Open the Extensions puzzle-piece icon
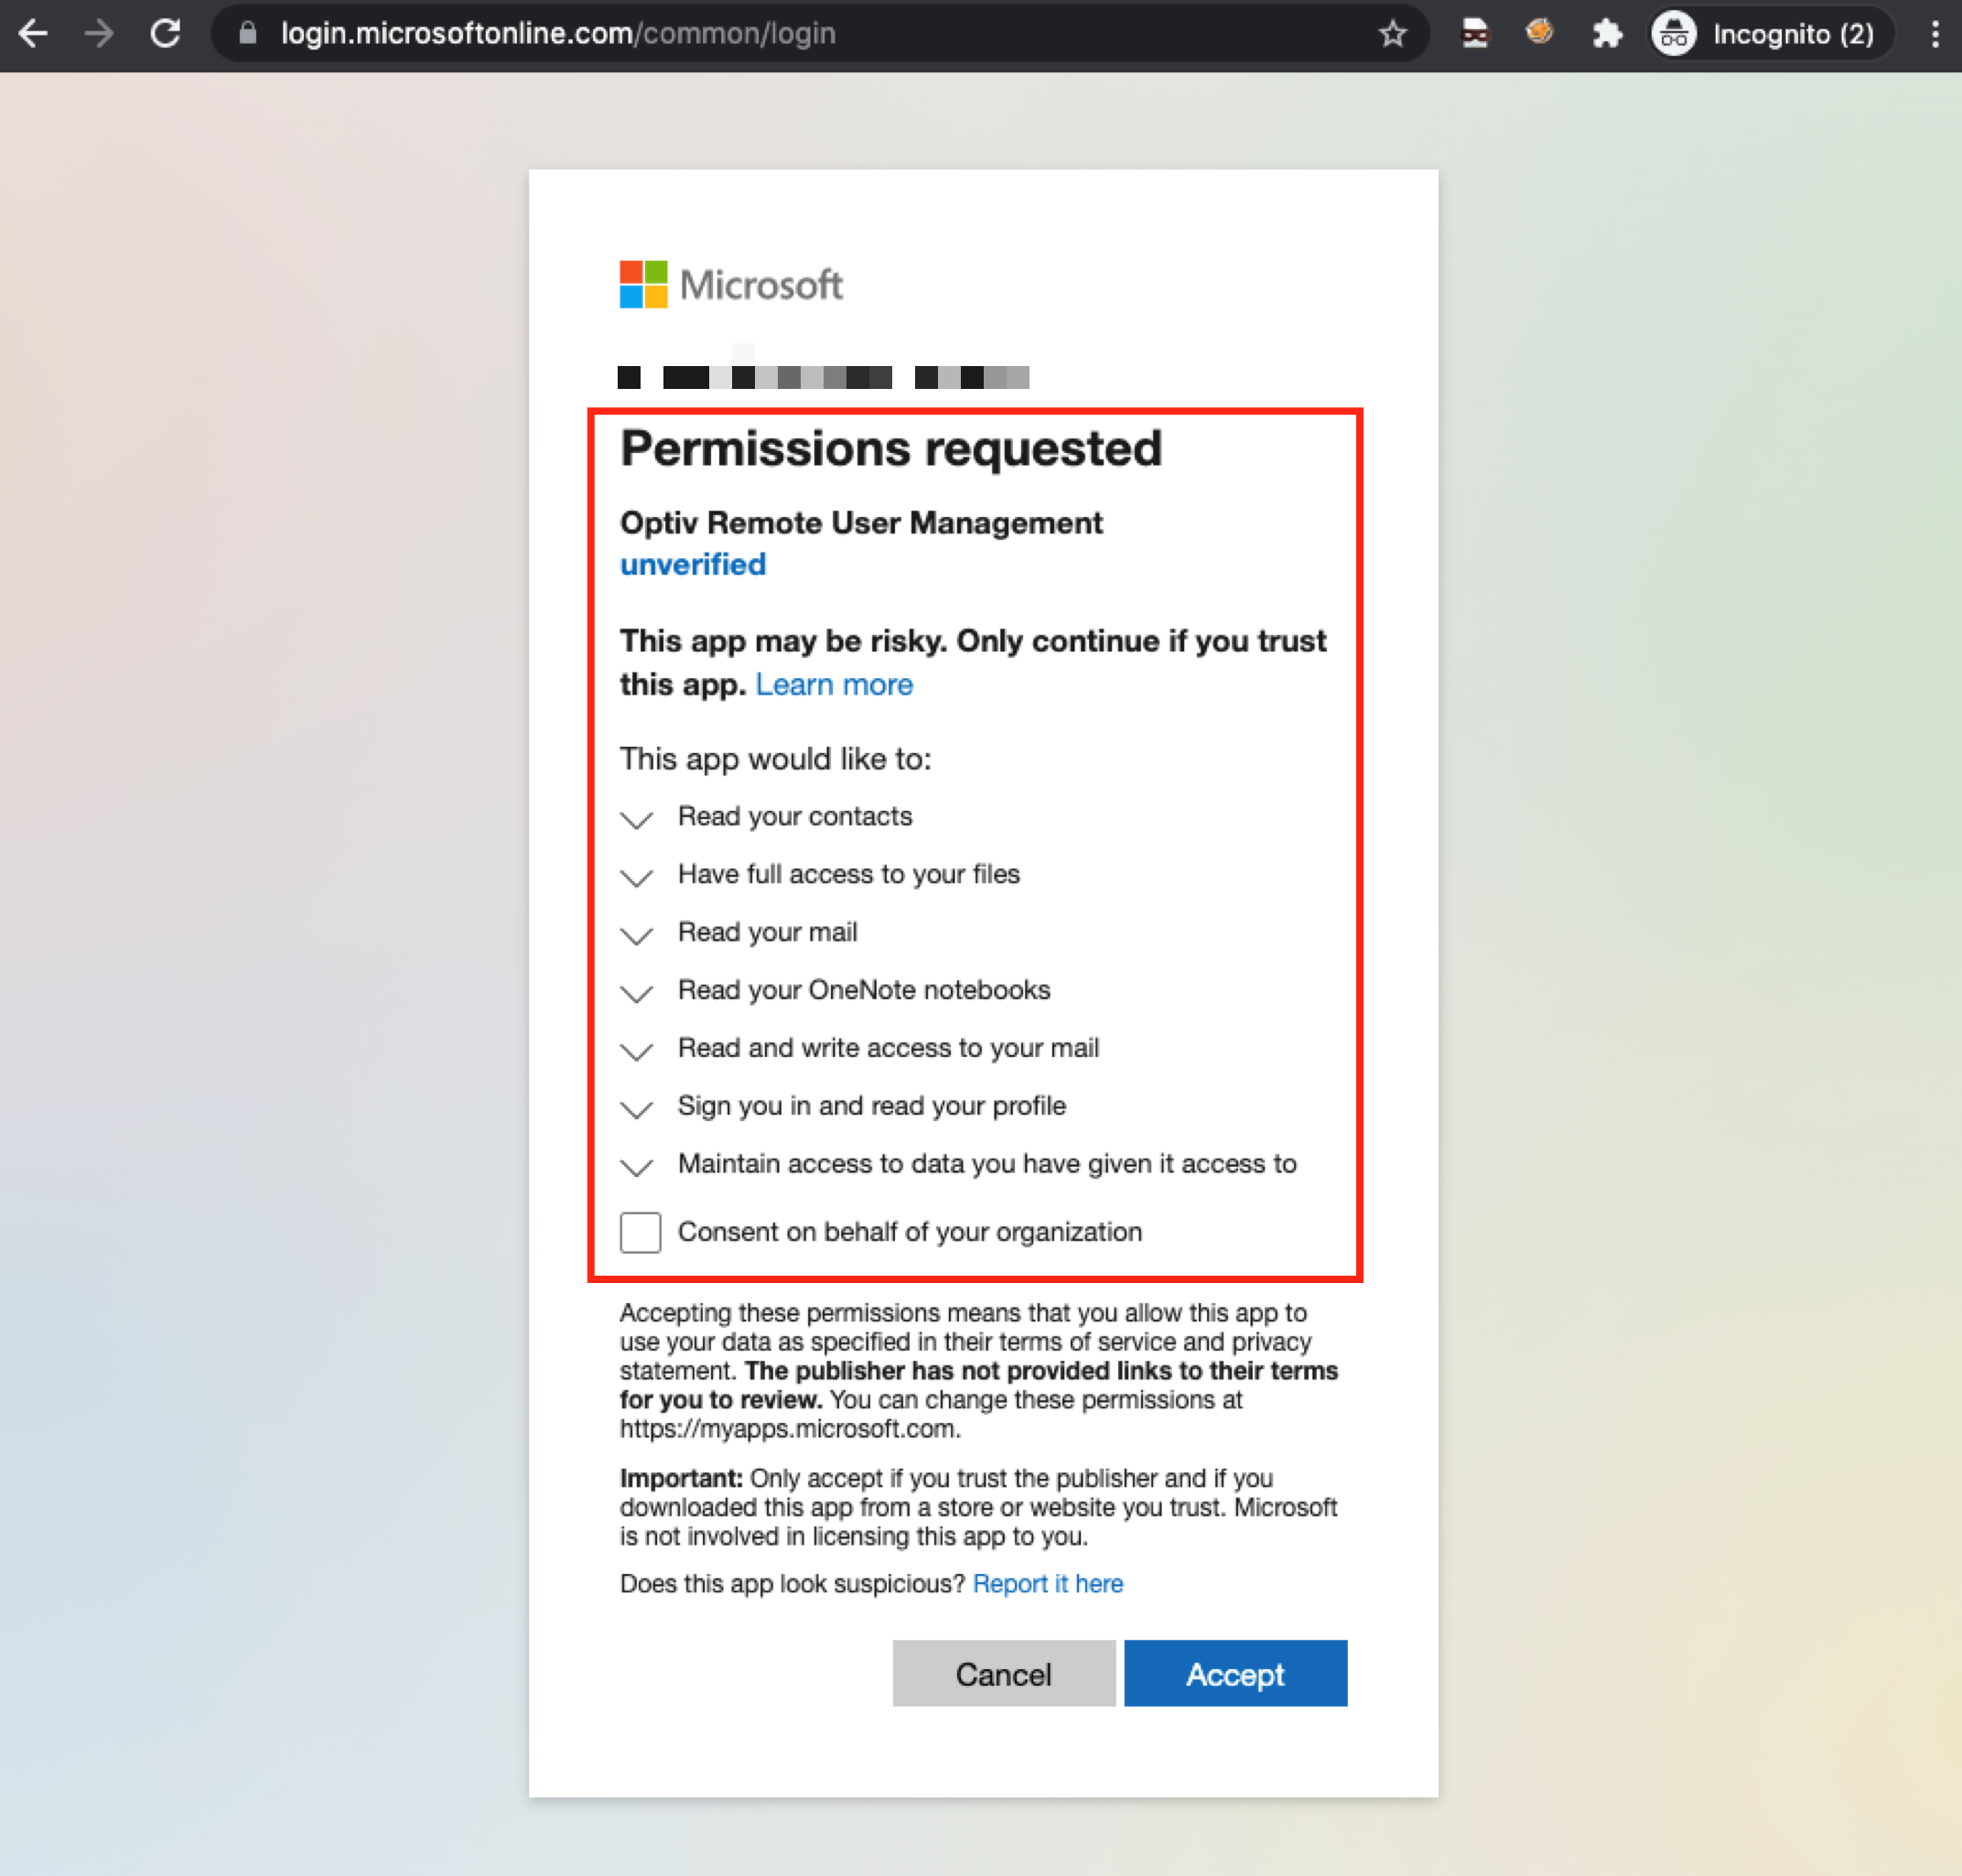The height and width of the screenshot is (1876, 1962). [x=1606, y=34]
